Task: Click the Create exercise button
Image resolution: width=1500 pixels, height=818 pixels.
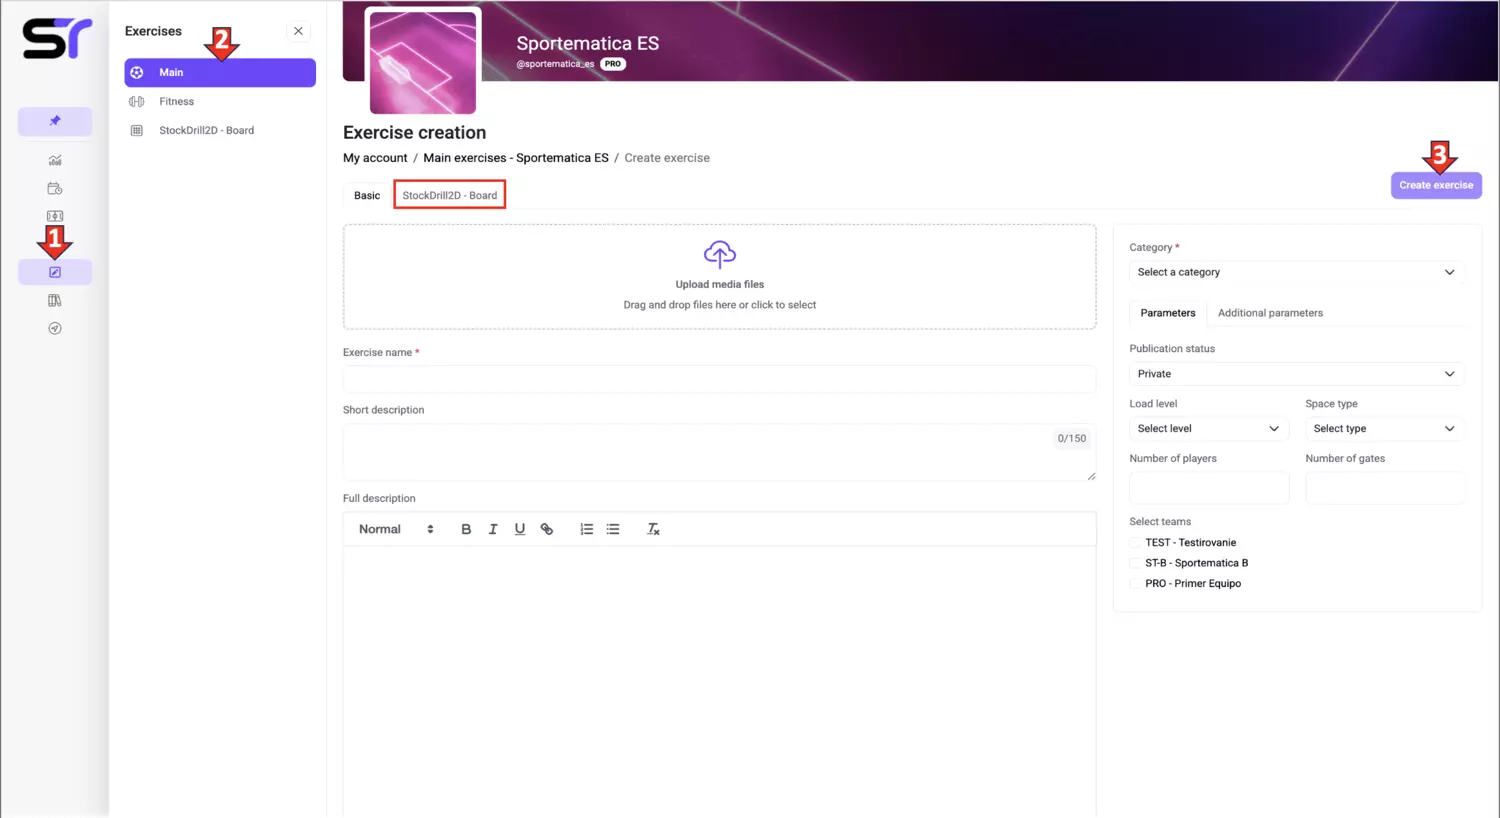Action: pos(1436,185)
